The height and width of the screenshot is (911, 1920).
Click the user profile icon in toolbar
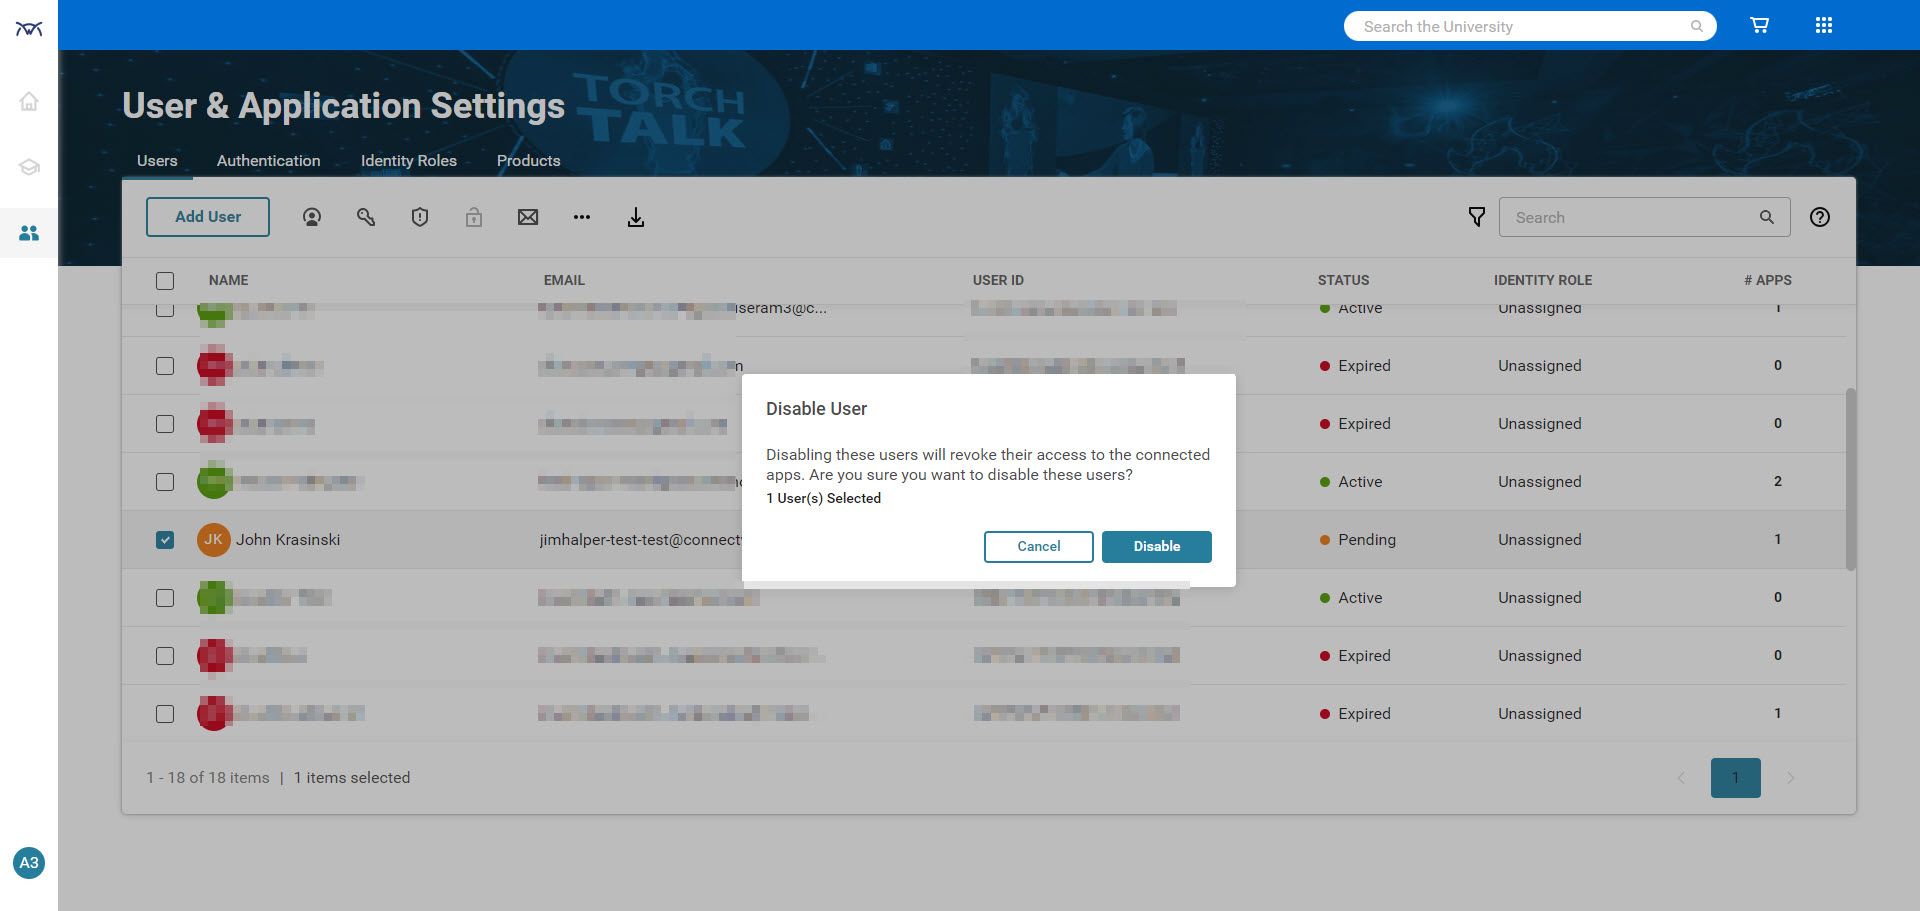click(x=312, y=217)
